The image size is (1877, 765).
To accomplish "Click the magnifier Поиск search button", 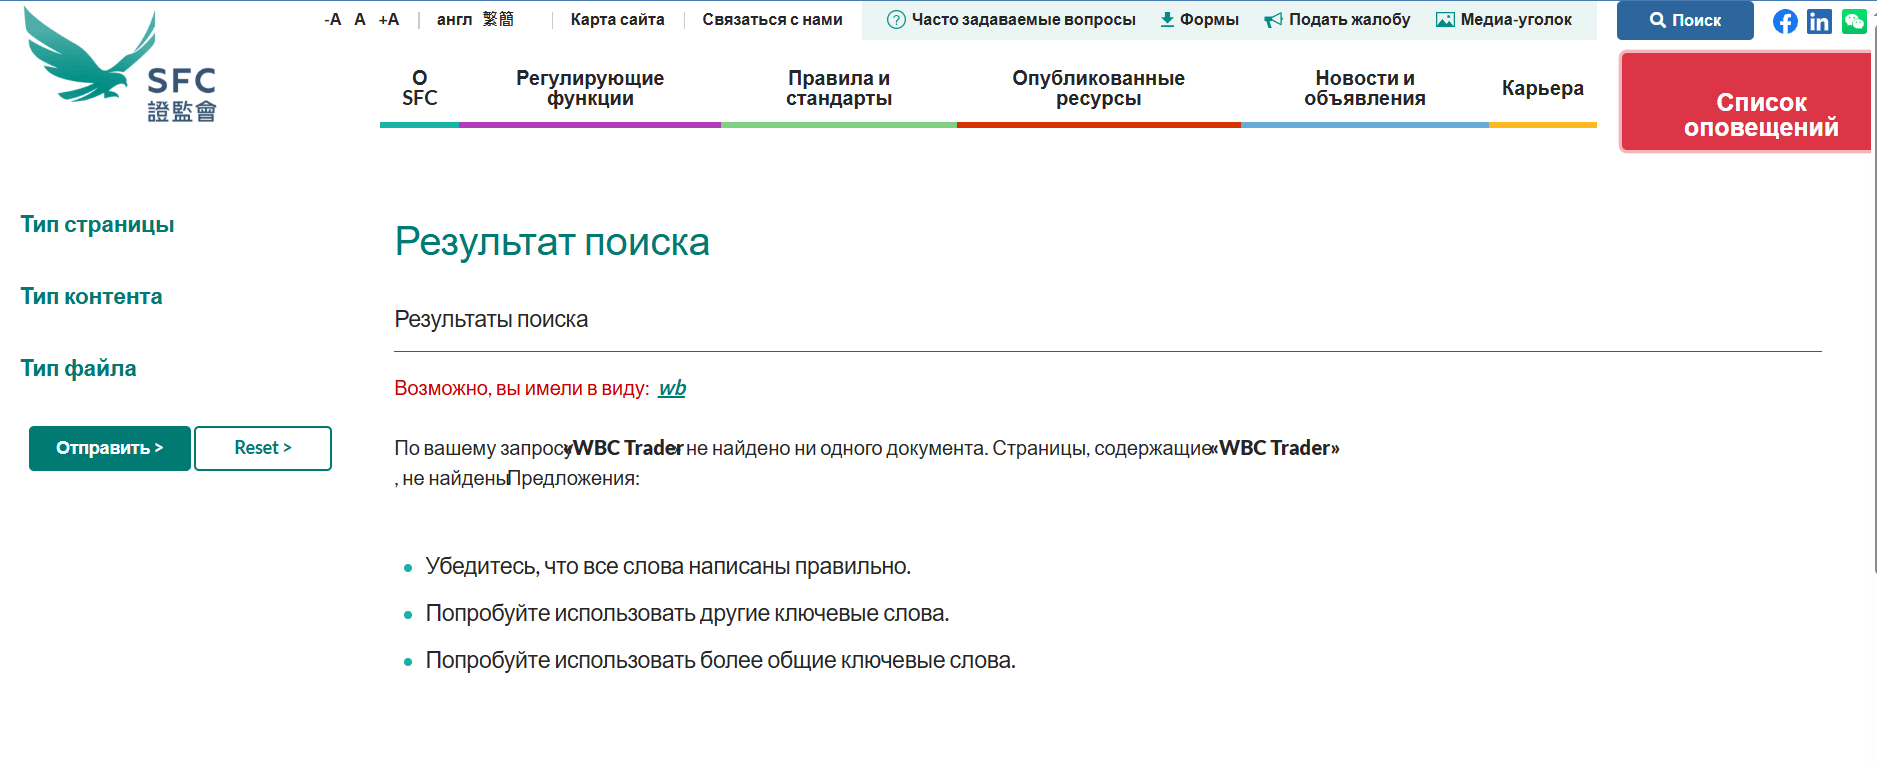I will [x=1685, y=20].
